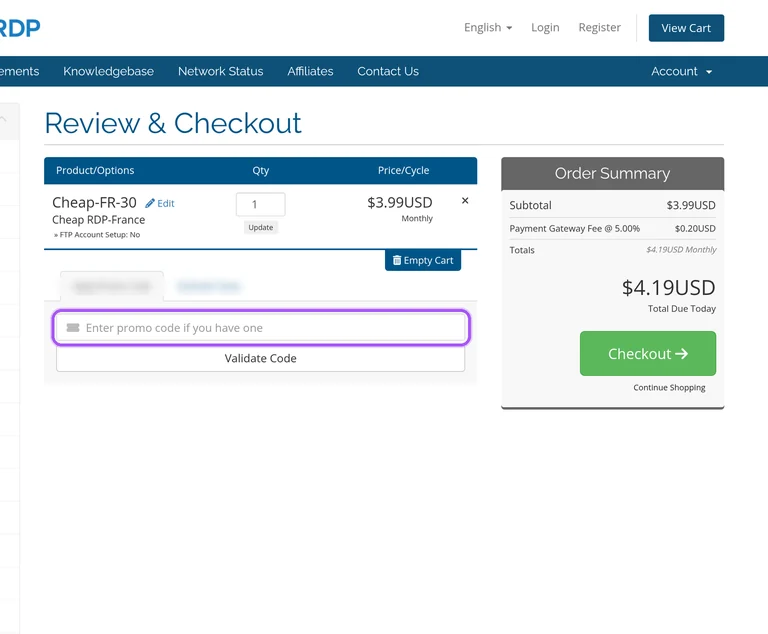Image resolution: width=768 pixels, height=634 pixels.
Task: Focus the promo code input field
Action: pyautogui.click(x=261, y=328)
